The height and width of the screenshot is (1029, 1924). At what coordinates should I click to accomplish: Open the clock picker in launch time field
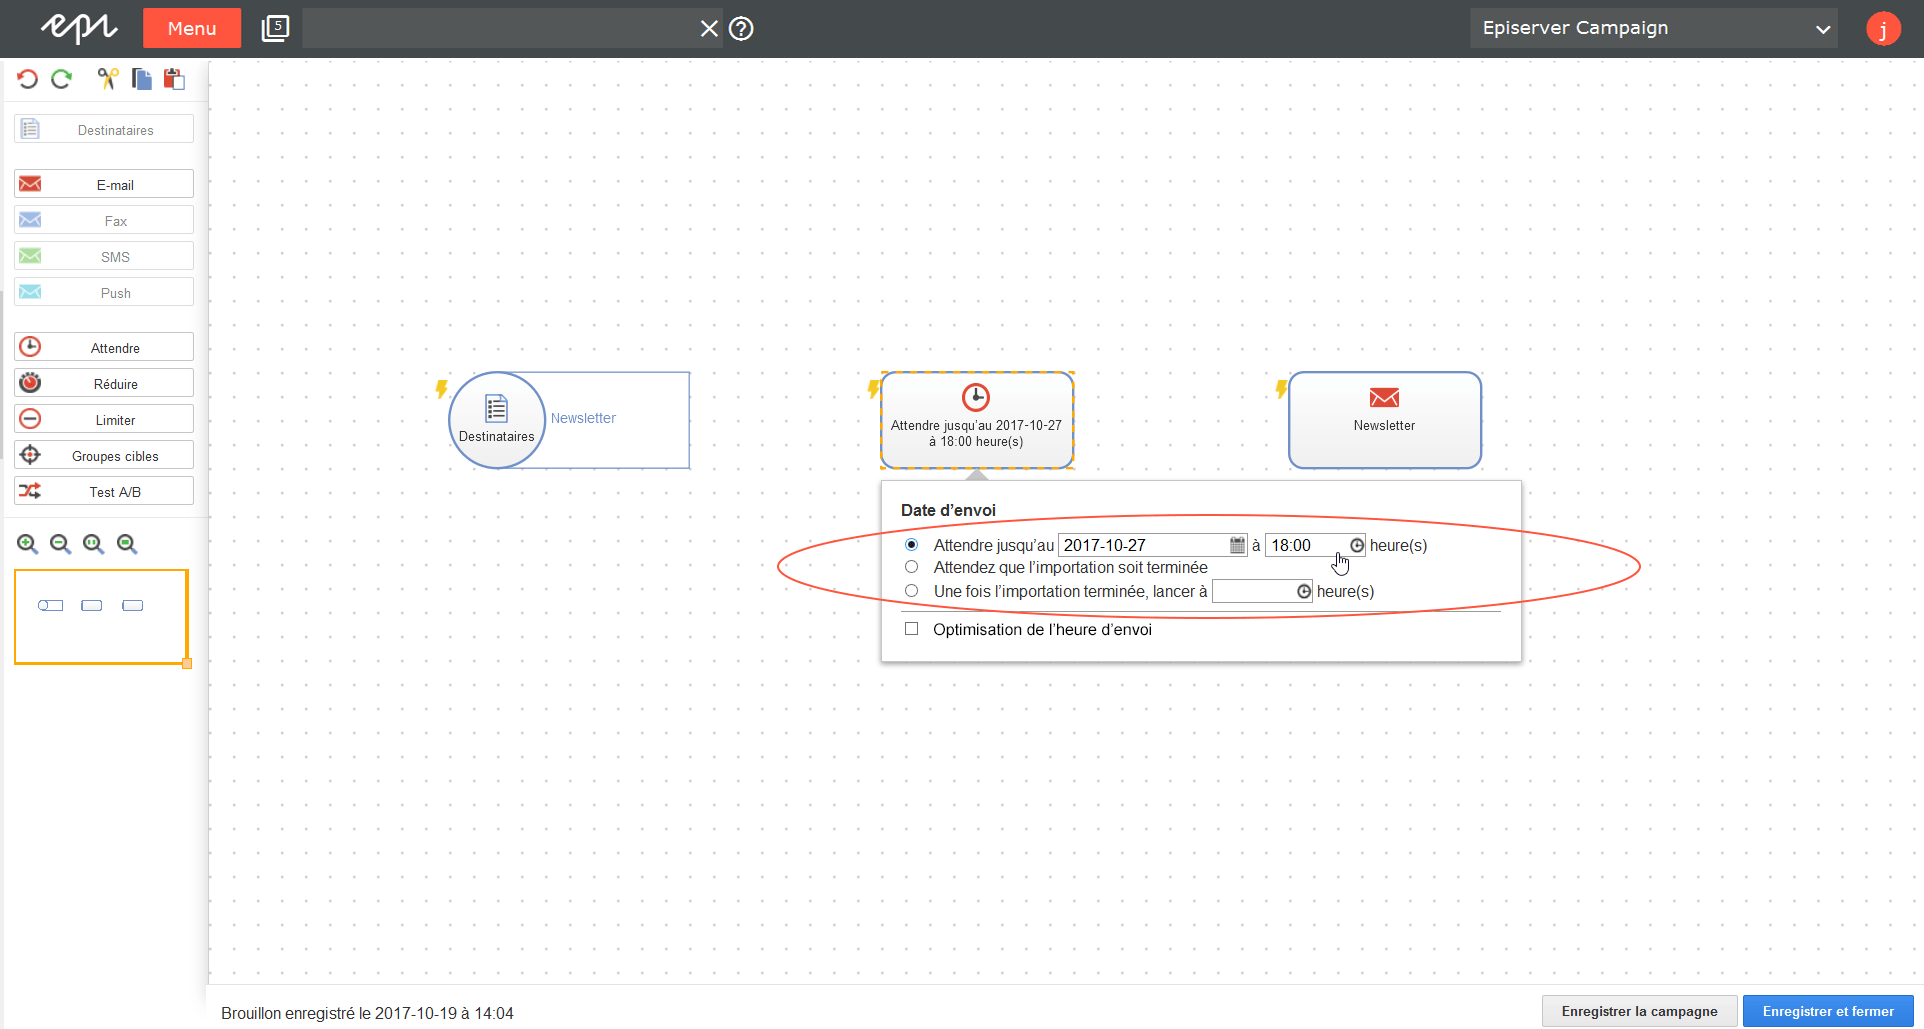click(x=1304, y=591)
